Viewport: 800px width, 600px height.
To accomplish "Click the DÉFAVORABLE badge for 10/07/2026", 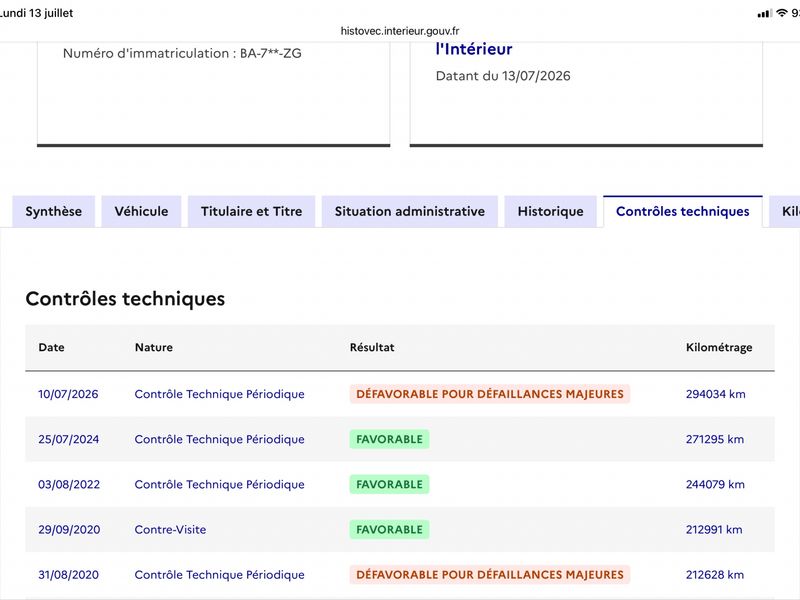I will (490, 394).
